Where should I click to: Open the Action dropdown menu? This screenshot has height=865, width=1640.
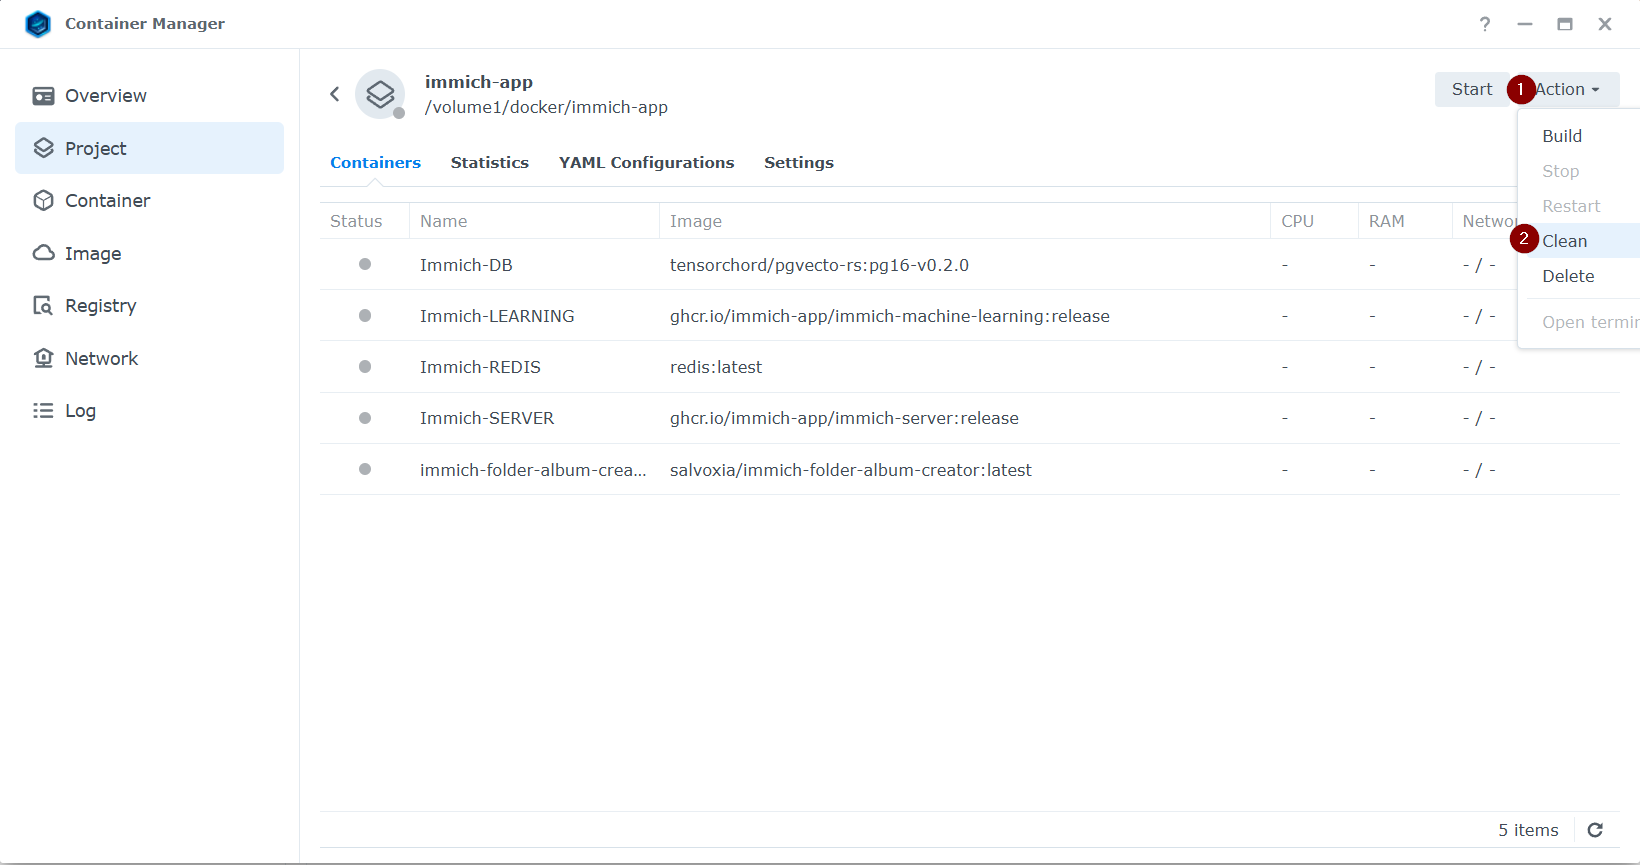pos(1567,89)
